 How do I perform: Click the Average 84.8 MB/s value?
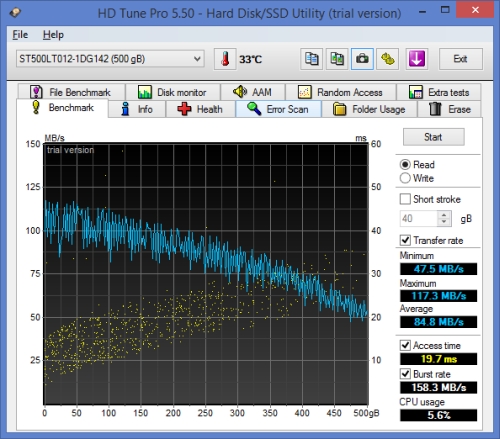pyautogui.click(x=438, y=322)
